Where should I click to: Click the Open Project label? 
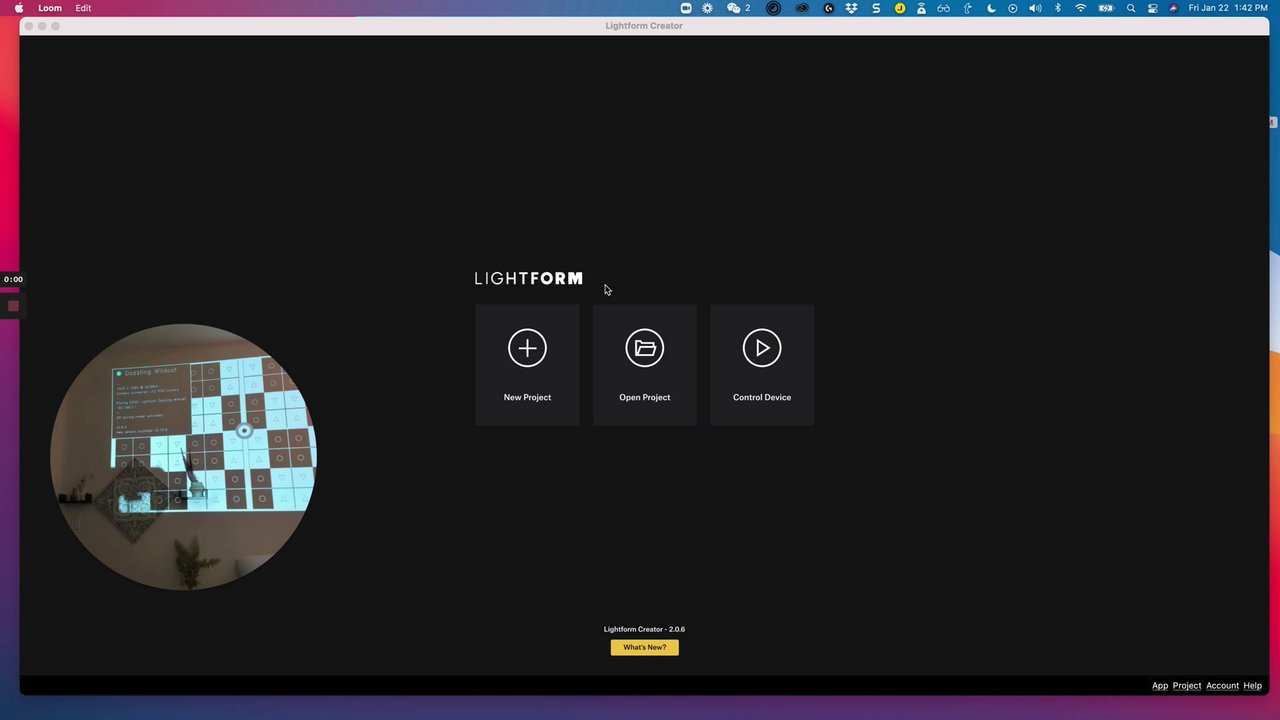645,397
